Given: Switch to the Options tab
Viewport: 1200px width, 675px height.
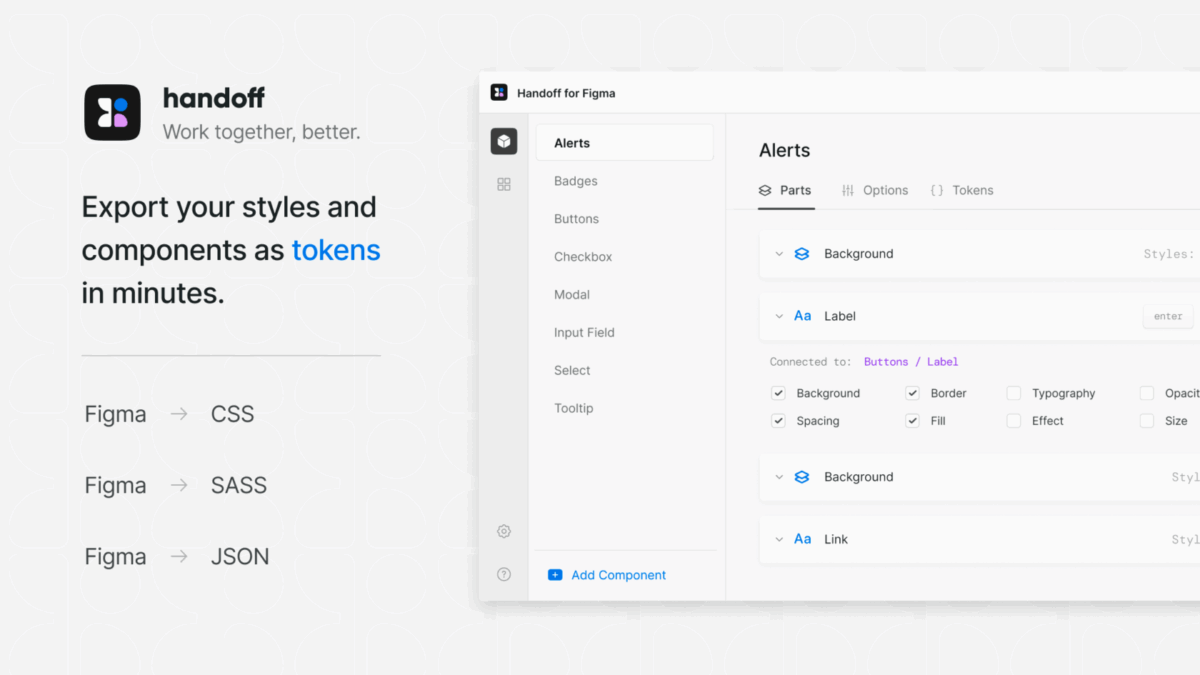Looking at the screenshot, I should point(875,190).
